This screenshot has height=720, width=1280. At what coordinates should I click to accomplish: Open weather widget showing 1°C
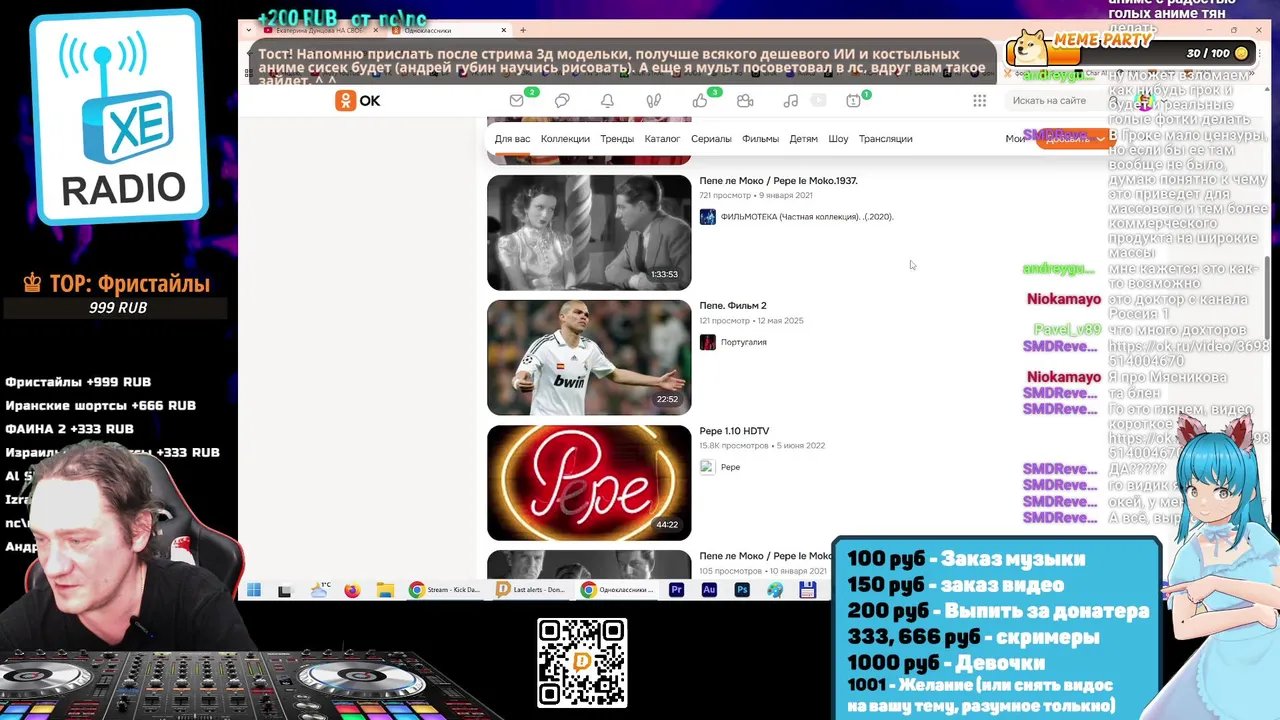click(x=320, y=590)
